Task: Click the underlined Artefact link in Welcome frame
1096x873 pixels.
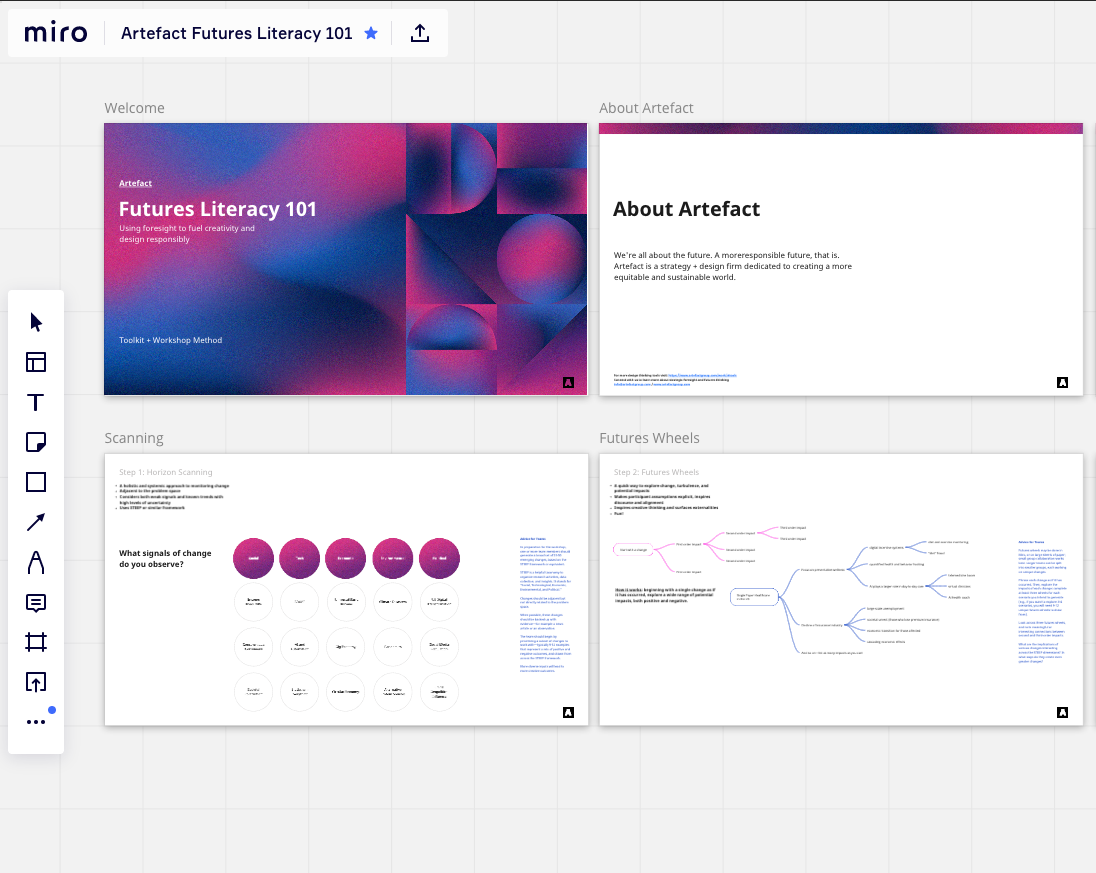Action: point(136,183)
